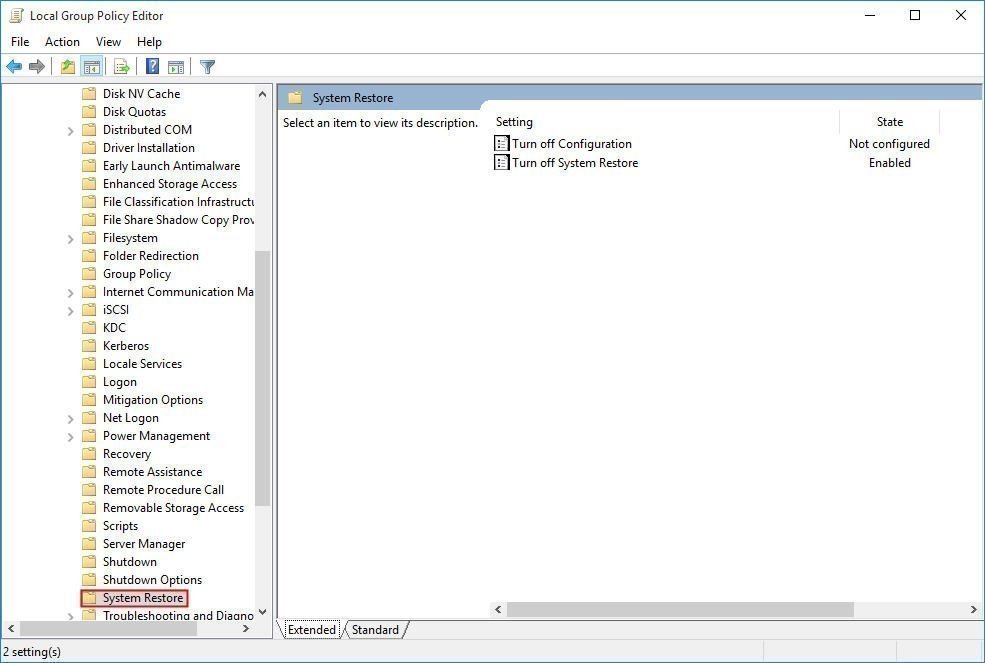Select the Shutdown Options folder
This screenshot has width=985, height=663.
153,580
